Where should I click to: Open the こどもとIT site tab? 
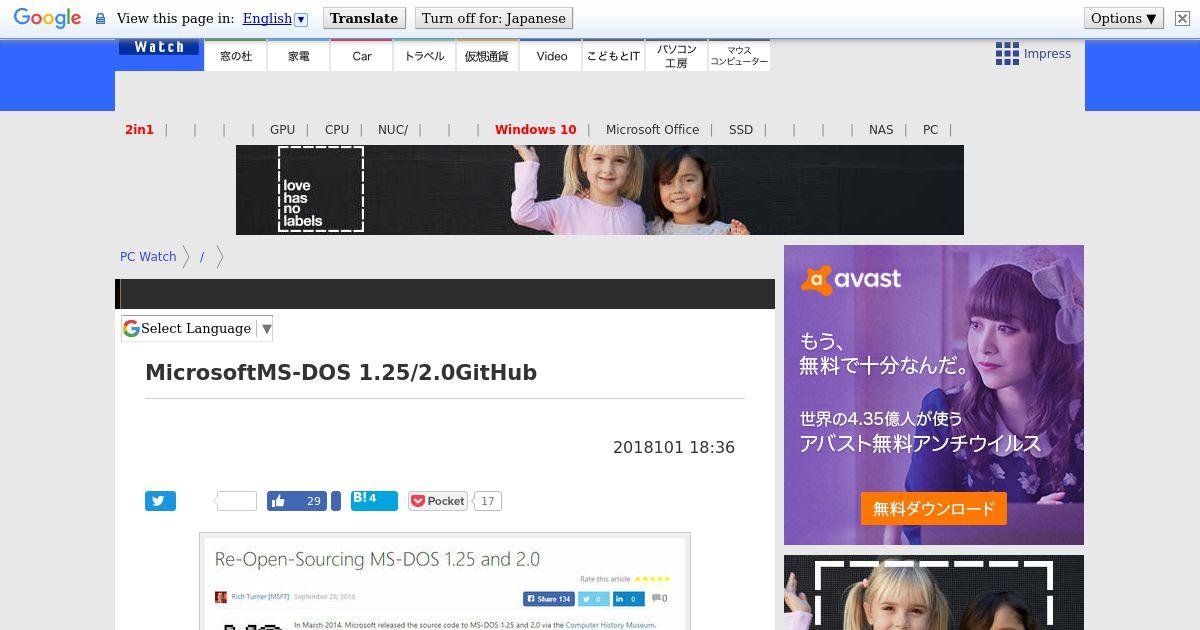coord(613,56)
